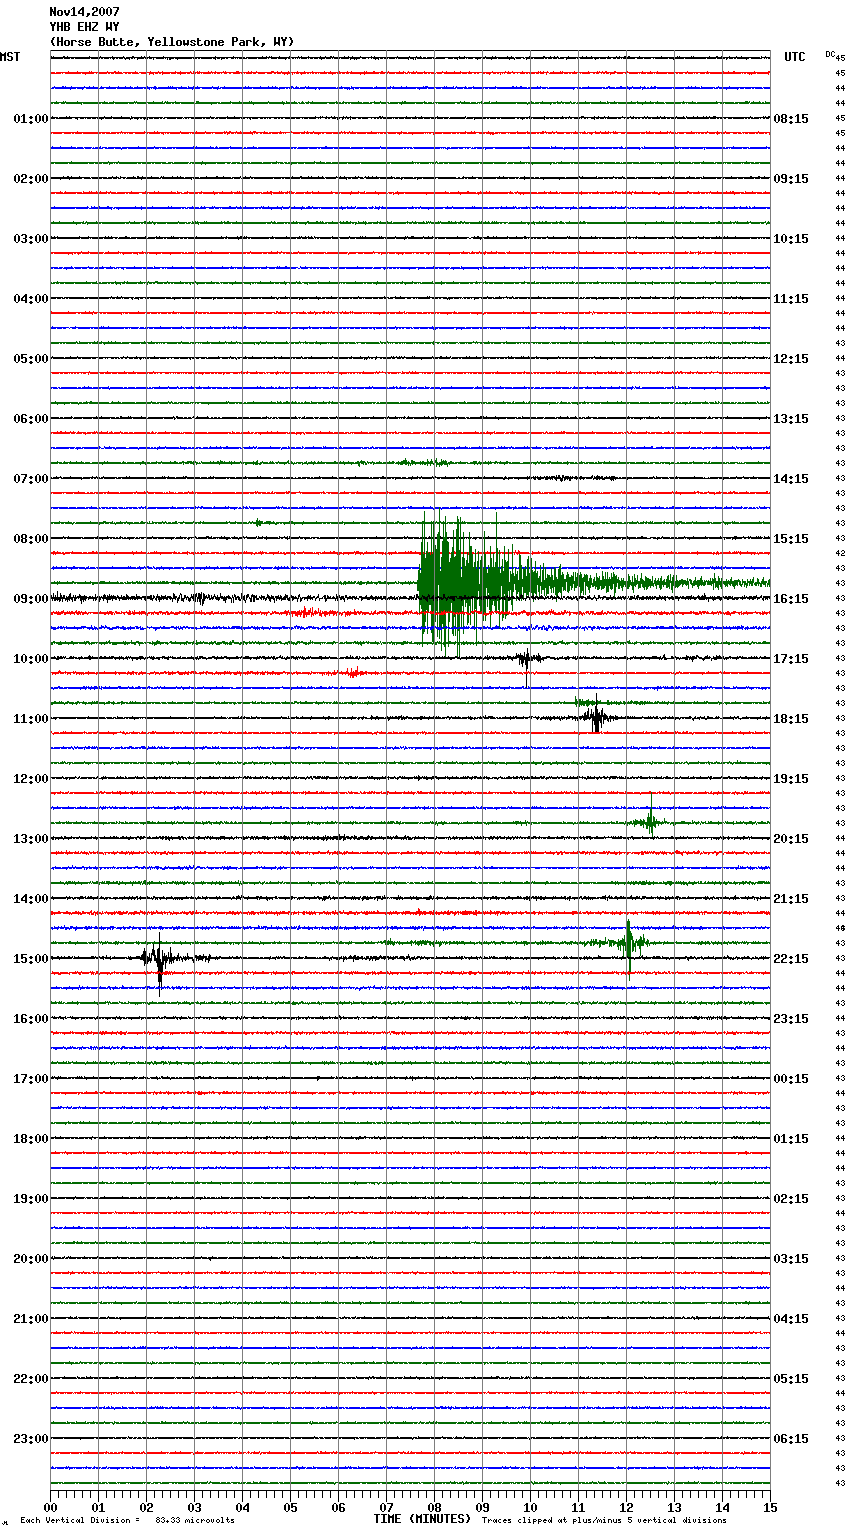Click the MST label 07:00

(30, 479)
